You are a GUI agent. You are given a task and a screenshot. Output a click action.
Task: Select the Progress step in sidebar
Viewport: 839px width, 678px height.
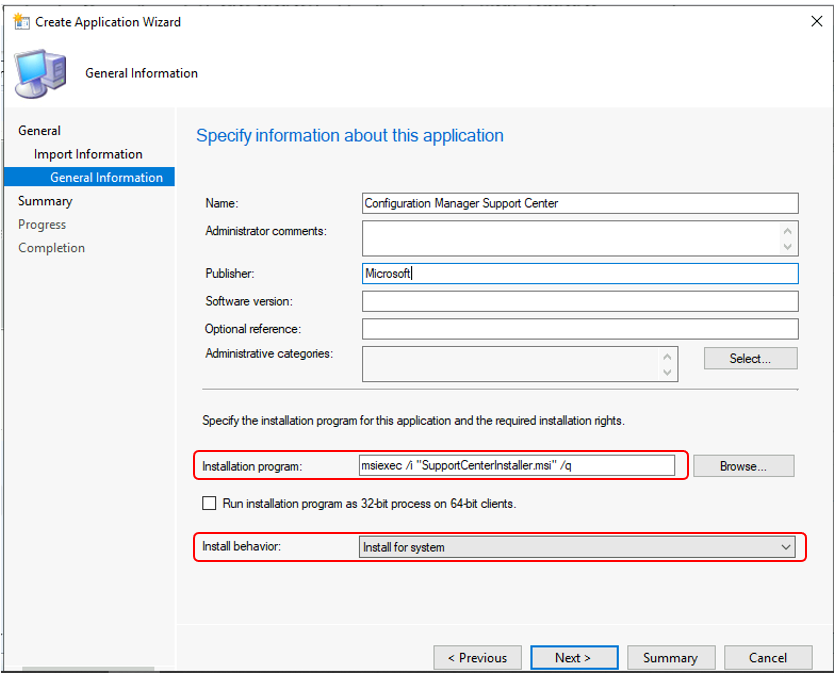point(42,225)
